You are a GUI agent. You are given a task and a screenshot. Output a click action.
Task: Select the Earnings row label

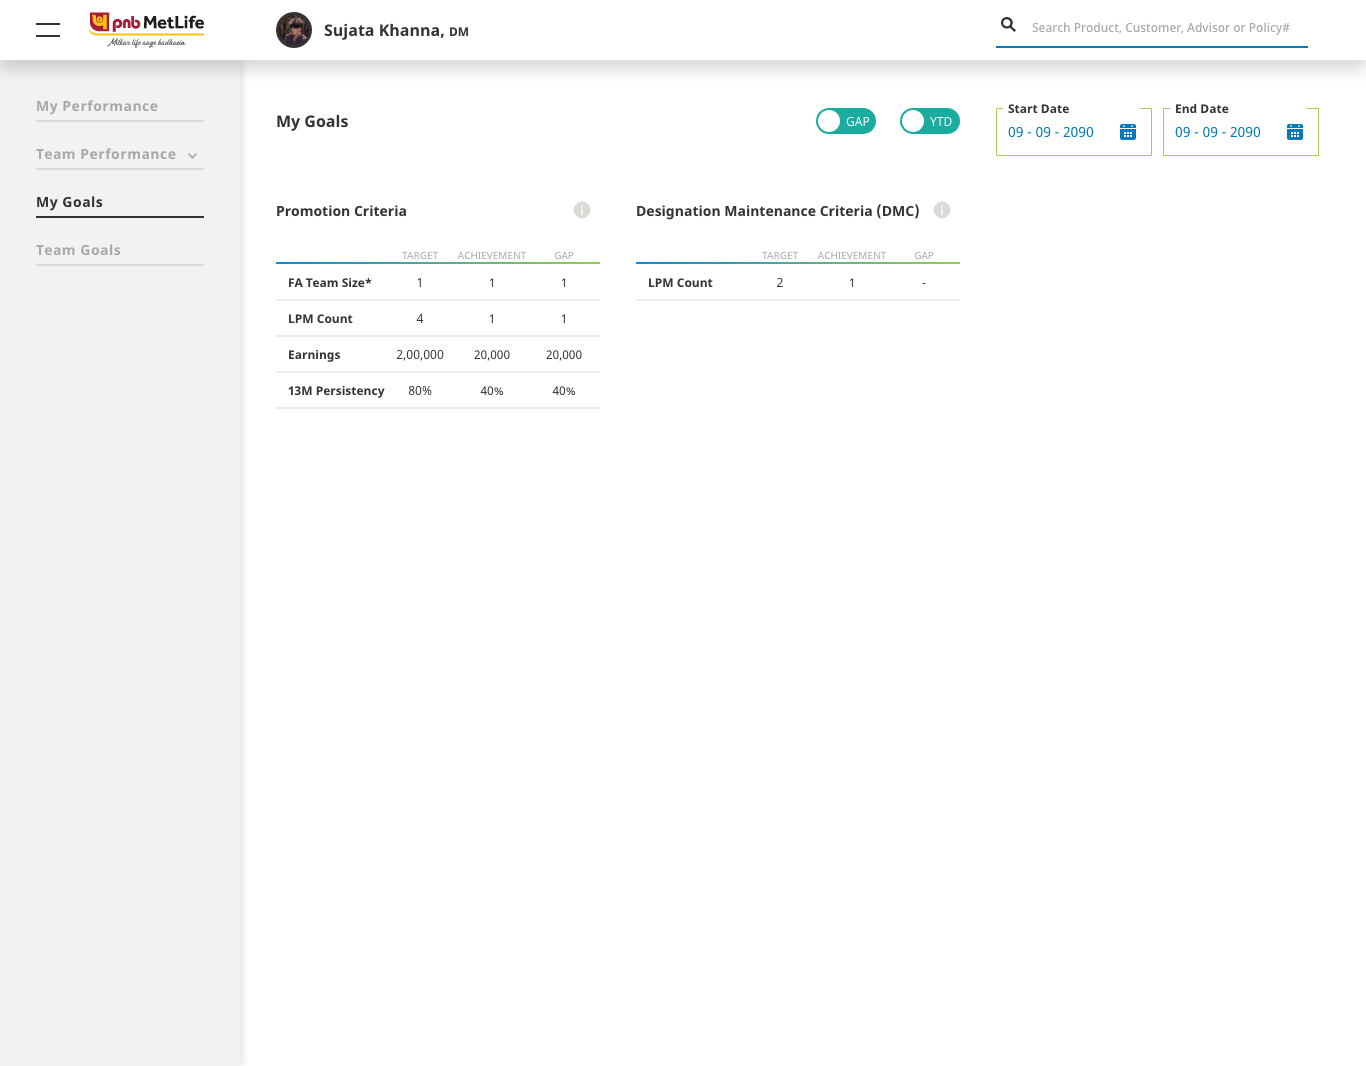pyautogui.click(x=314, y=355)
